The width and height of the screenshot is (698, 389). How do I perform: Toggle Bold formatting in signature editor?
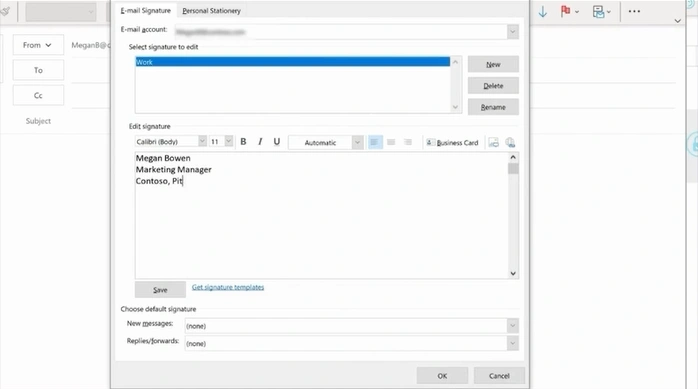coord(243,142)
